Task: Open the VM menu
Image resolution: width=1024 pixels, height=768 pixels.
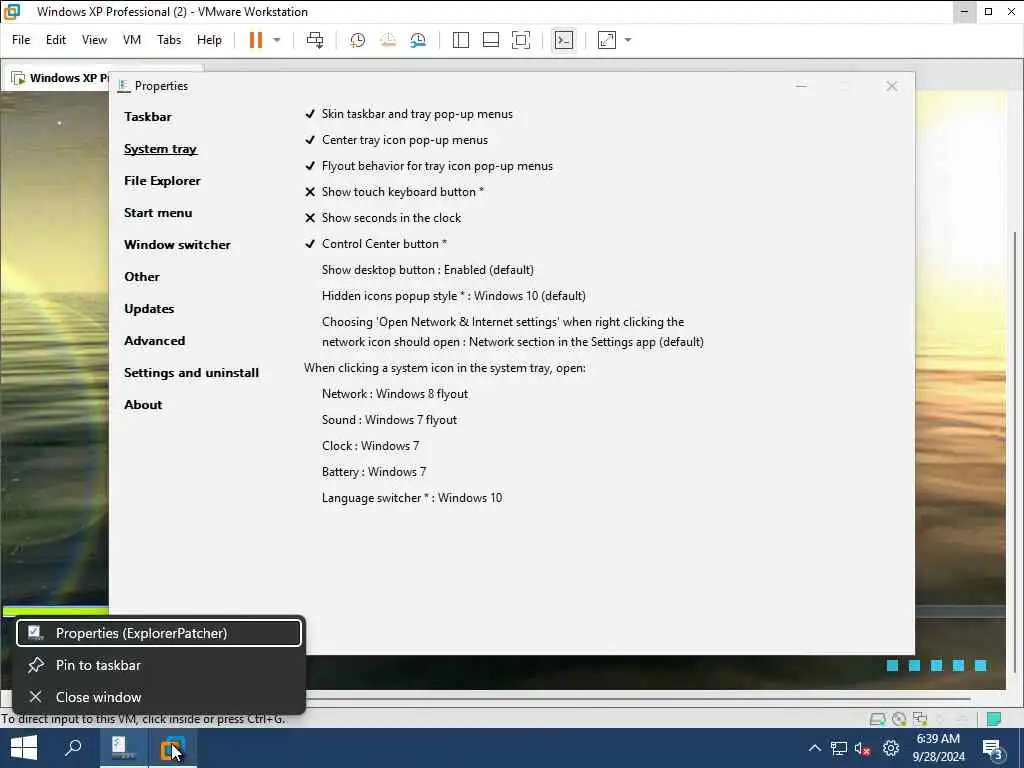Action: [x=132, y=40]
